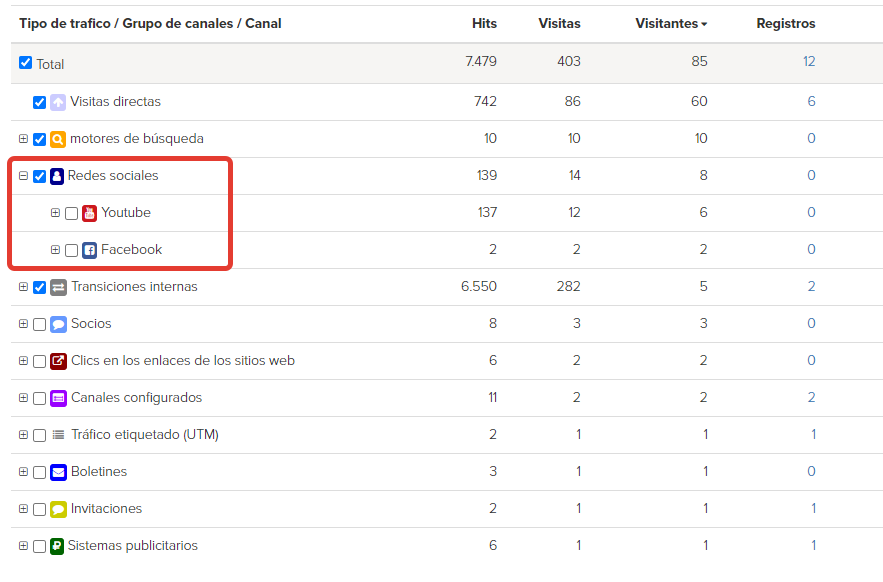This screenshot has width=883, height=582.
Task: Click the Sistemas publicitarios green icon
Action: (x=57, y=546)
